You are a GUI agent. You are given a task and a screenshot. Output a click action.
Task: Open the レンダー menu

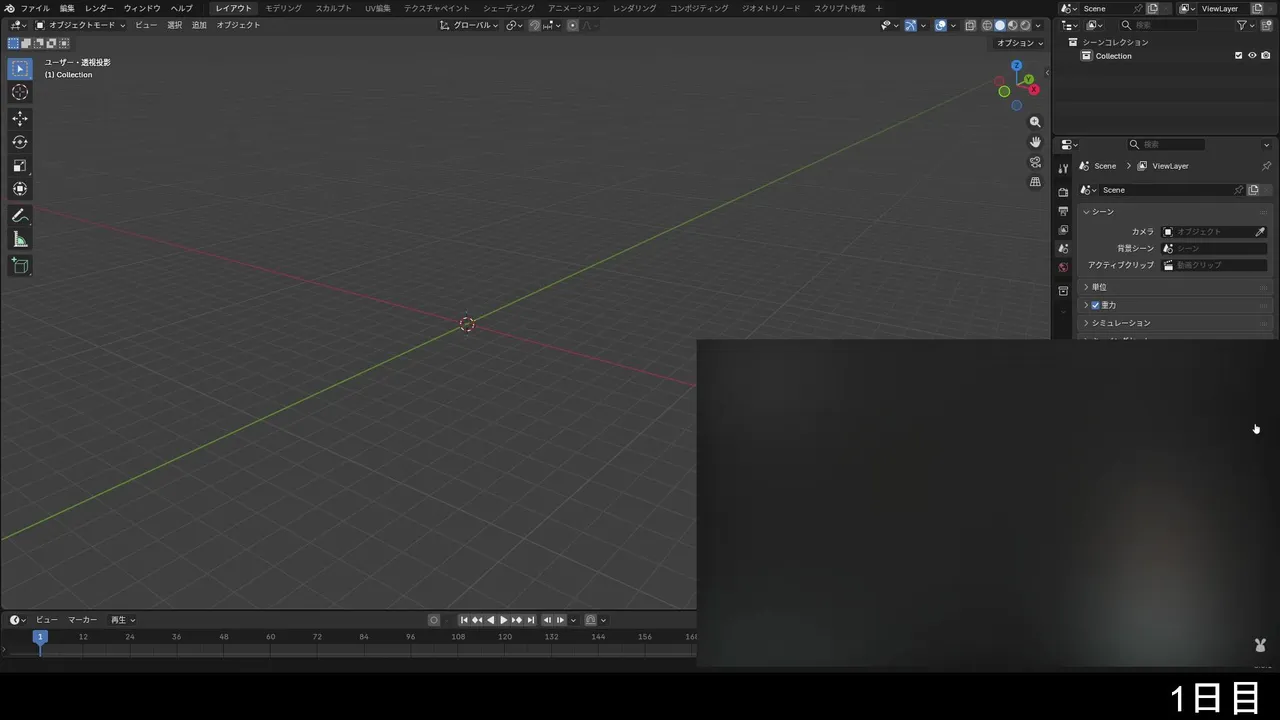pos(99,8)
